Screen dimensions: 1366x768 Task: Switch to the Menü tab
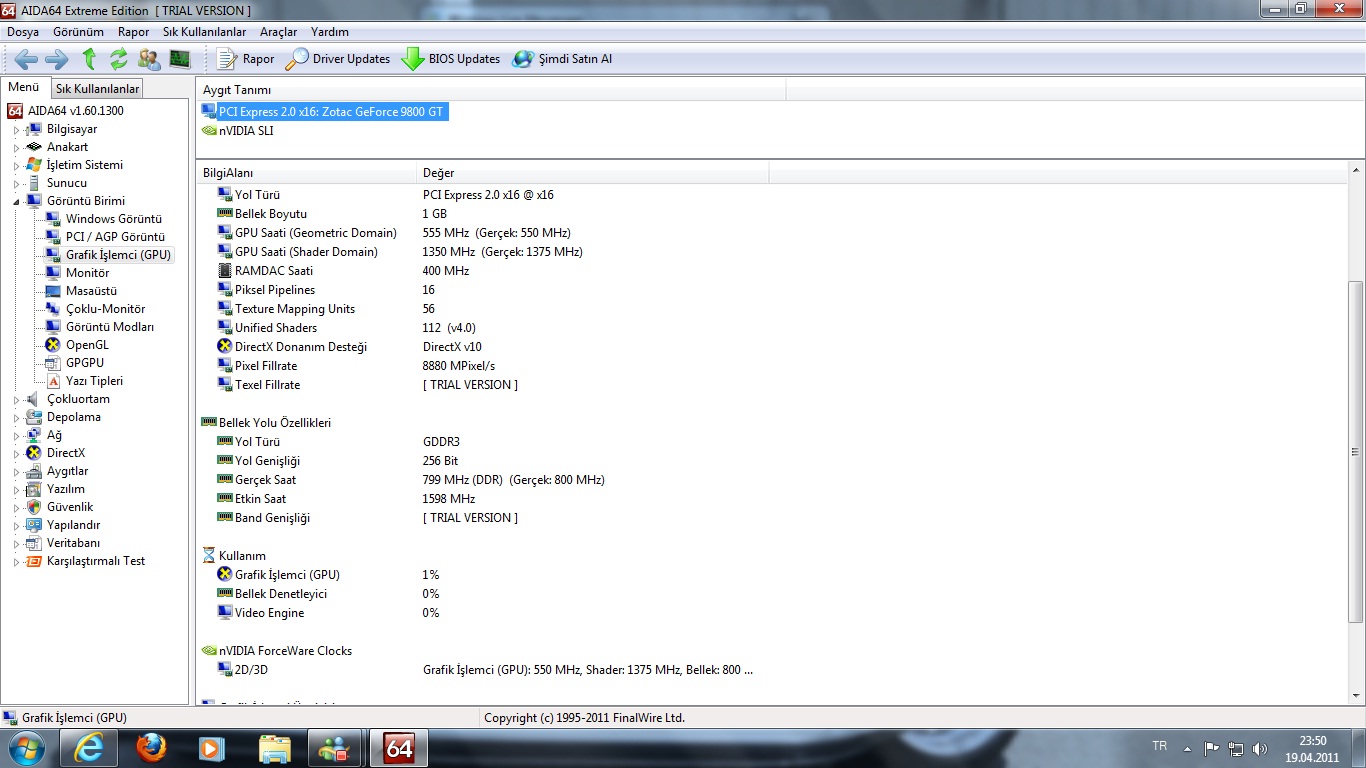[x=24, y=87]
